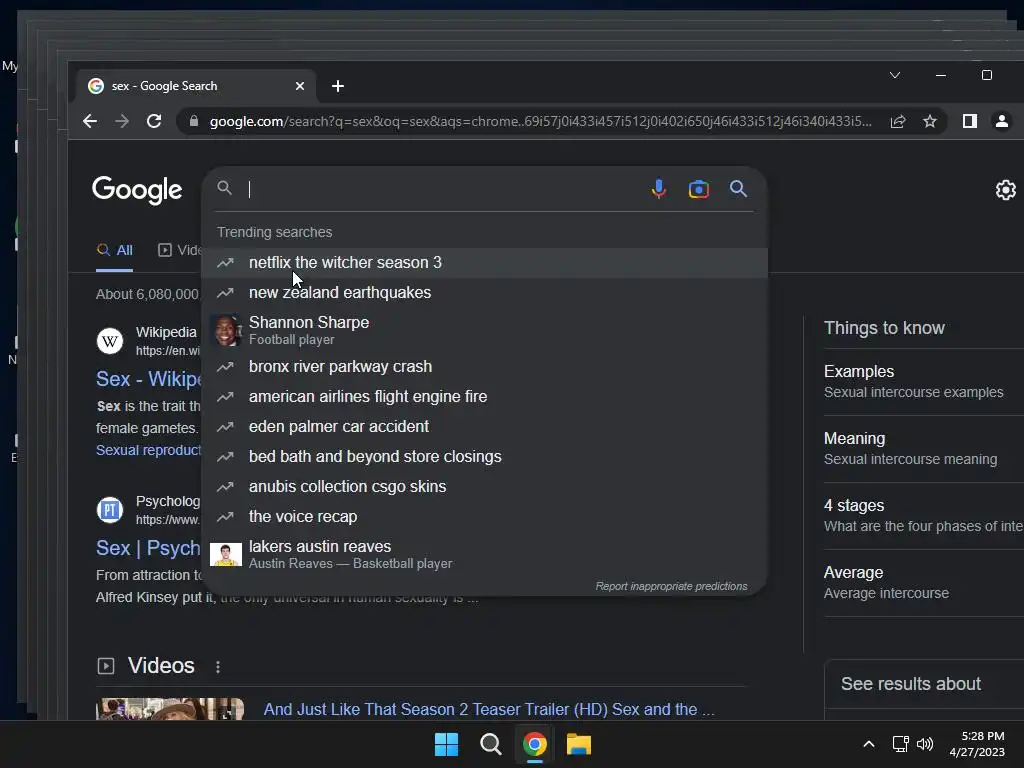Open site info via the lock icon

point(193,121)
